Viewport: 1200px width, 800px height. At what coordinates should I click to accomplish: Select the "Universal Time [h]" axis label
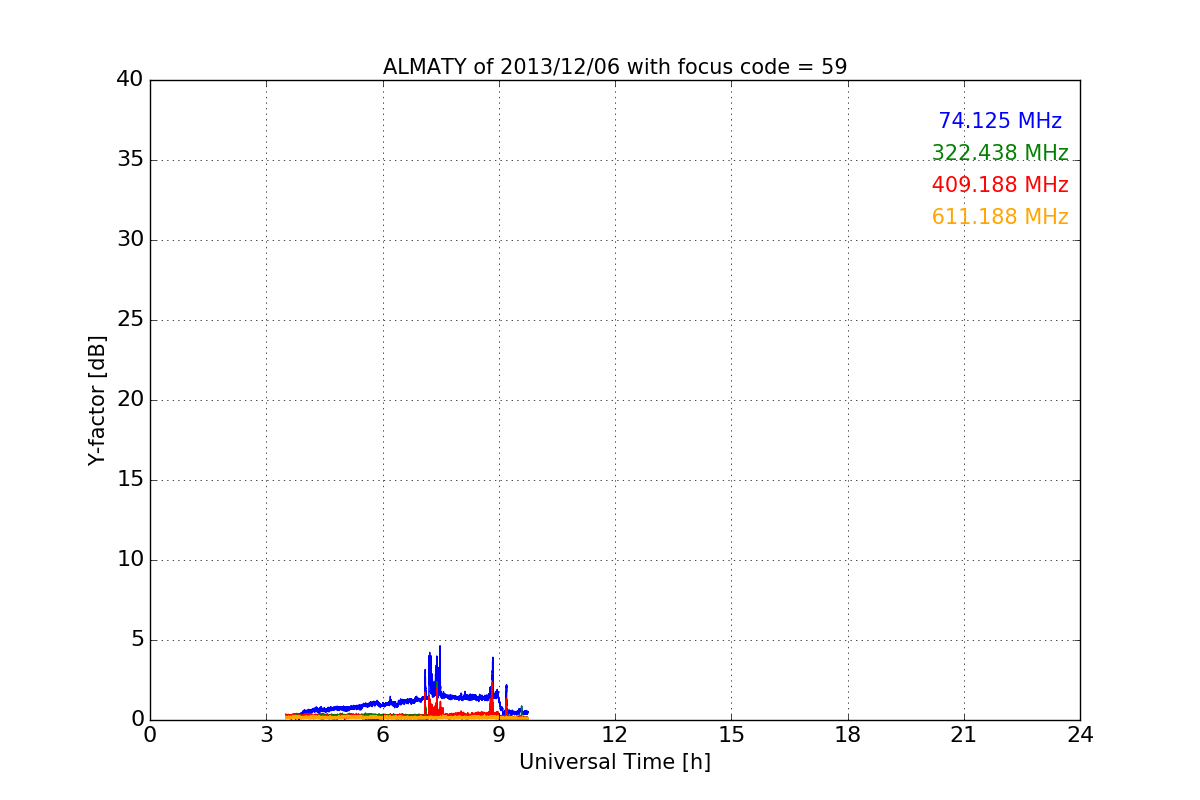pos(615,762)
